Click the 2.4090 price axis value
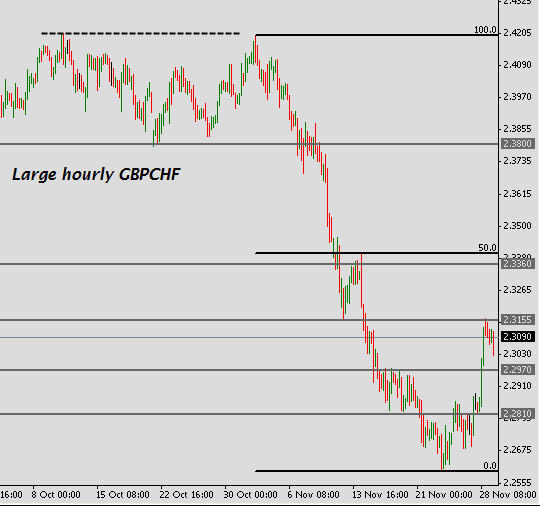Screen dimensions: 540x506 [517, 65]
